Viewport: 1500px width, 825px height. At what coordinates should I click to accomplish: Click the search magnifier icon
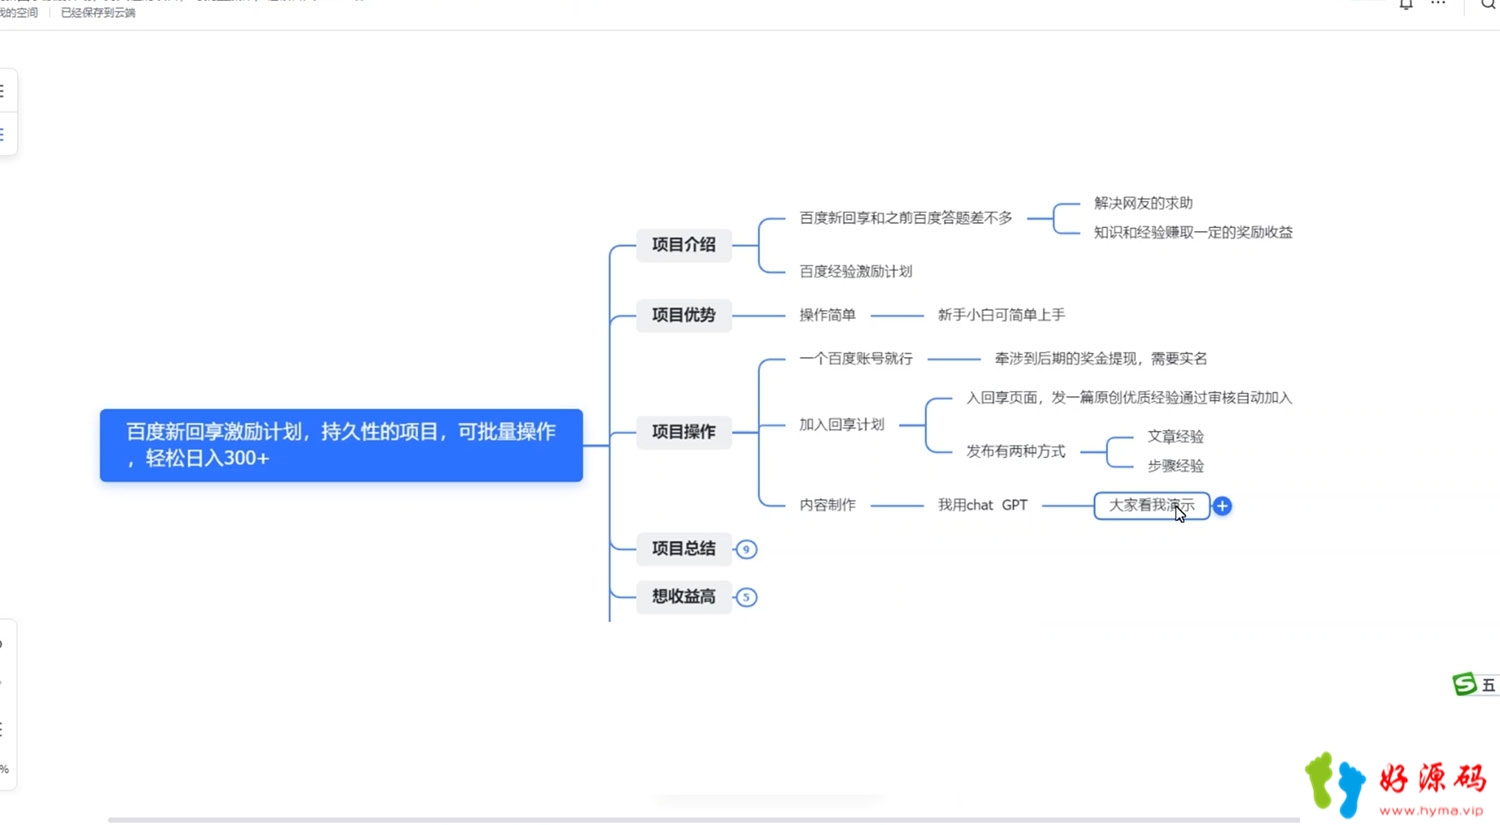click(1488, 4)
